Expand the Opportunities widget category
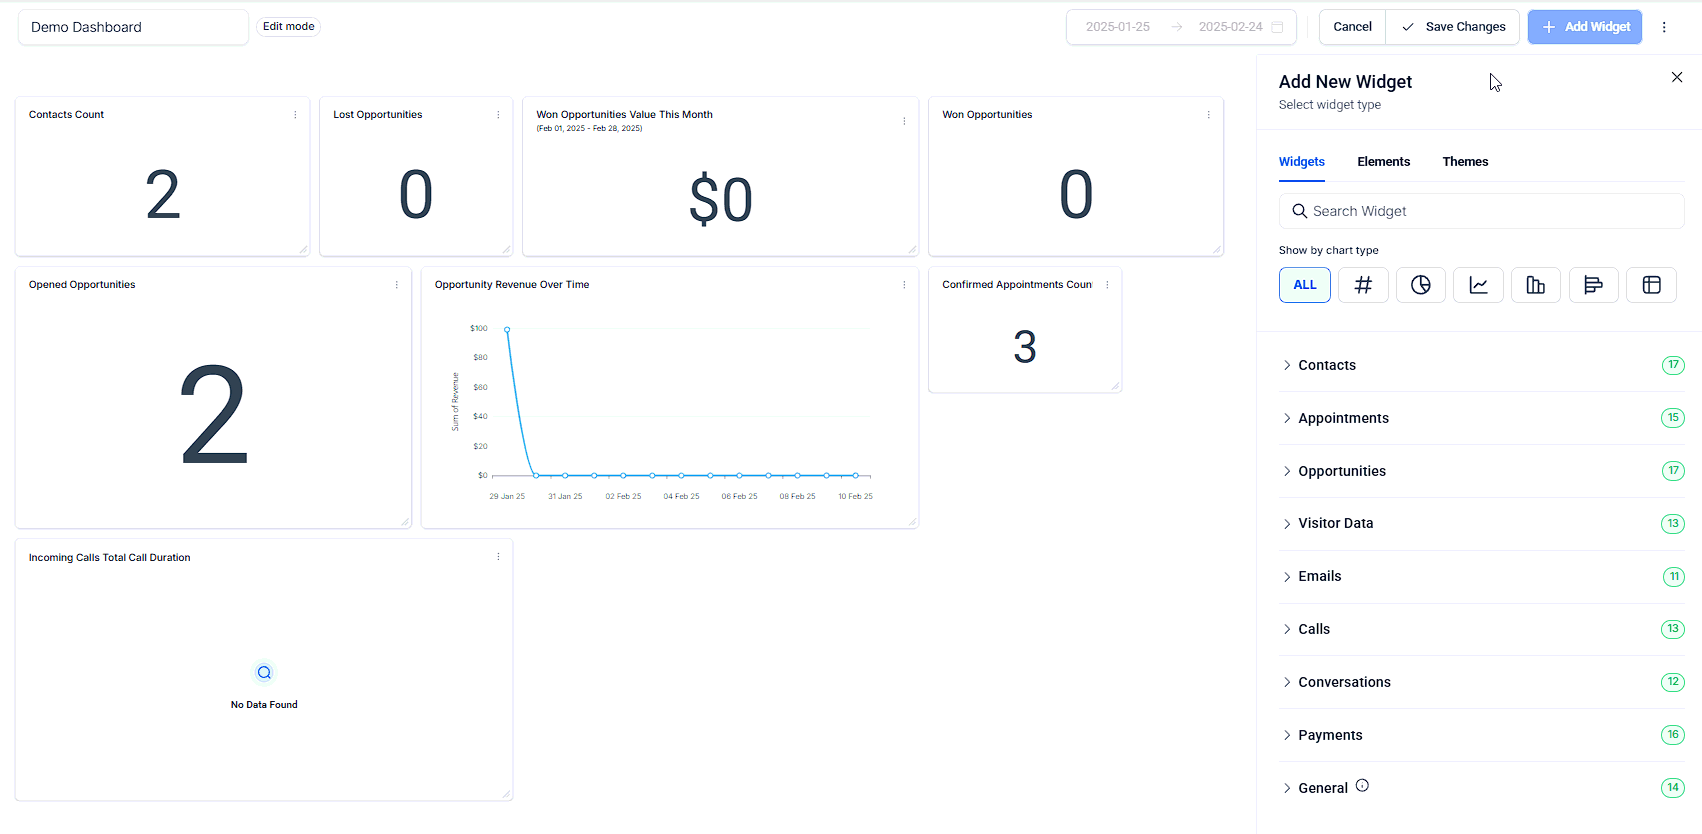Screen dimensions: 1702x834 (1341, 471)
